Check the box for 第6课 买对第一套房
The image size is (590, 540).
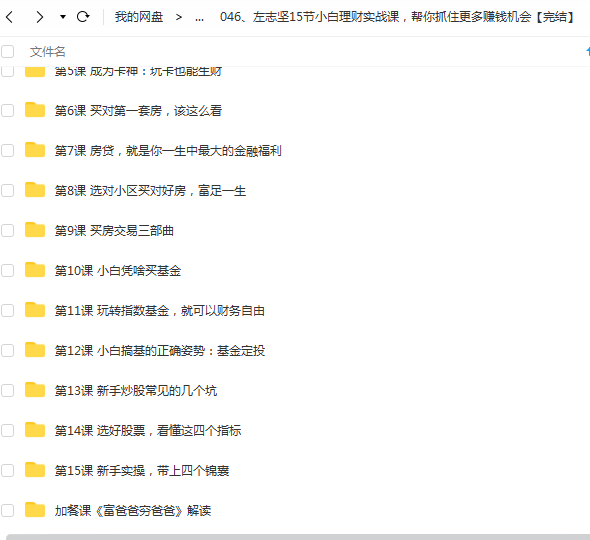8,111
